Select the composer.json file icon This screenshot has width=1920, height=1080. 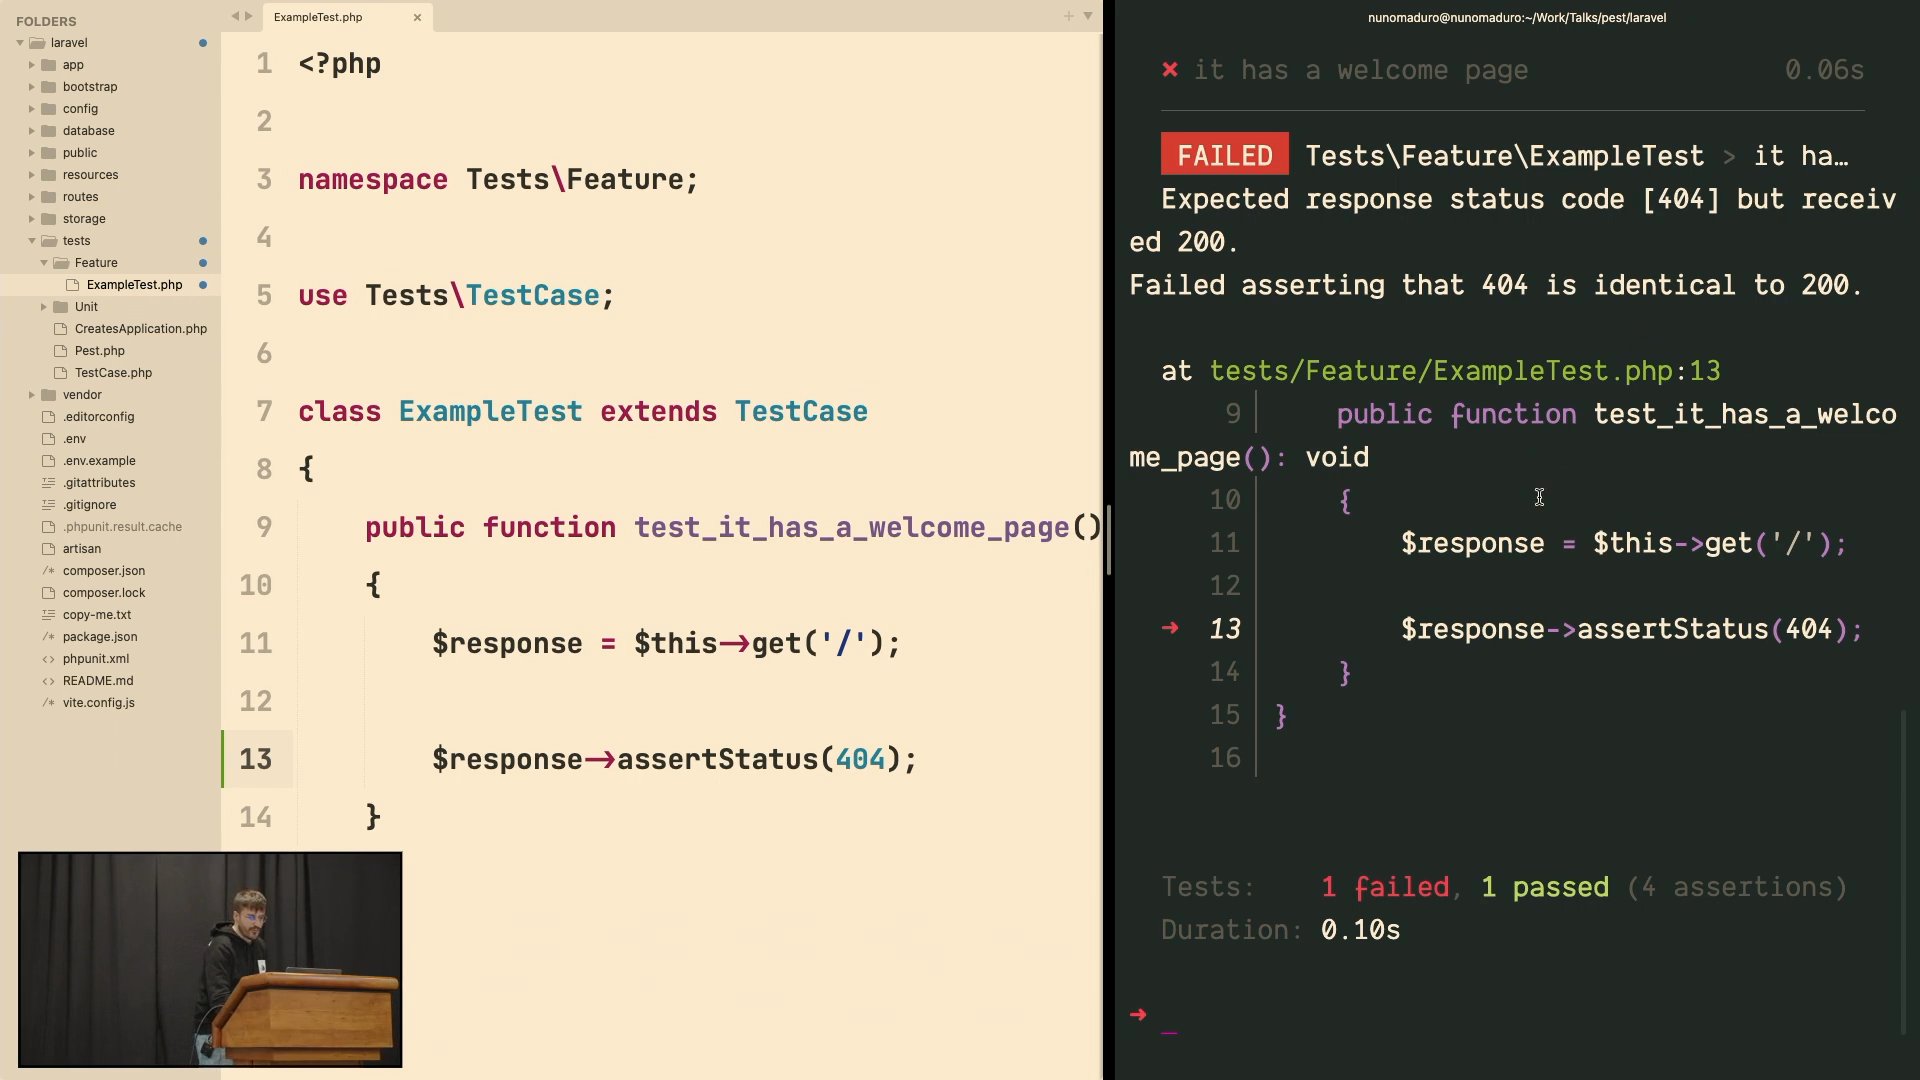tap(48, 571)
